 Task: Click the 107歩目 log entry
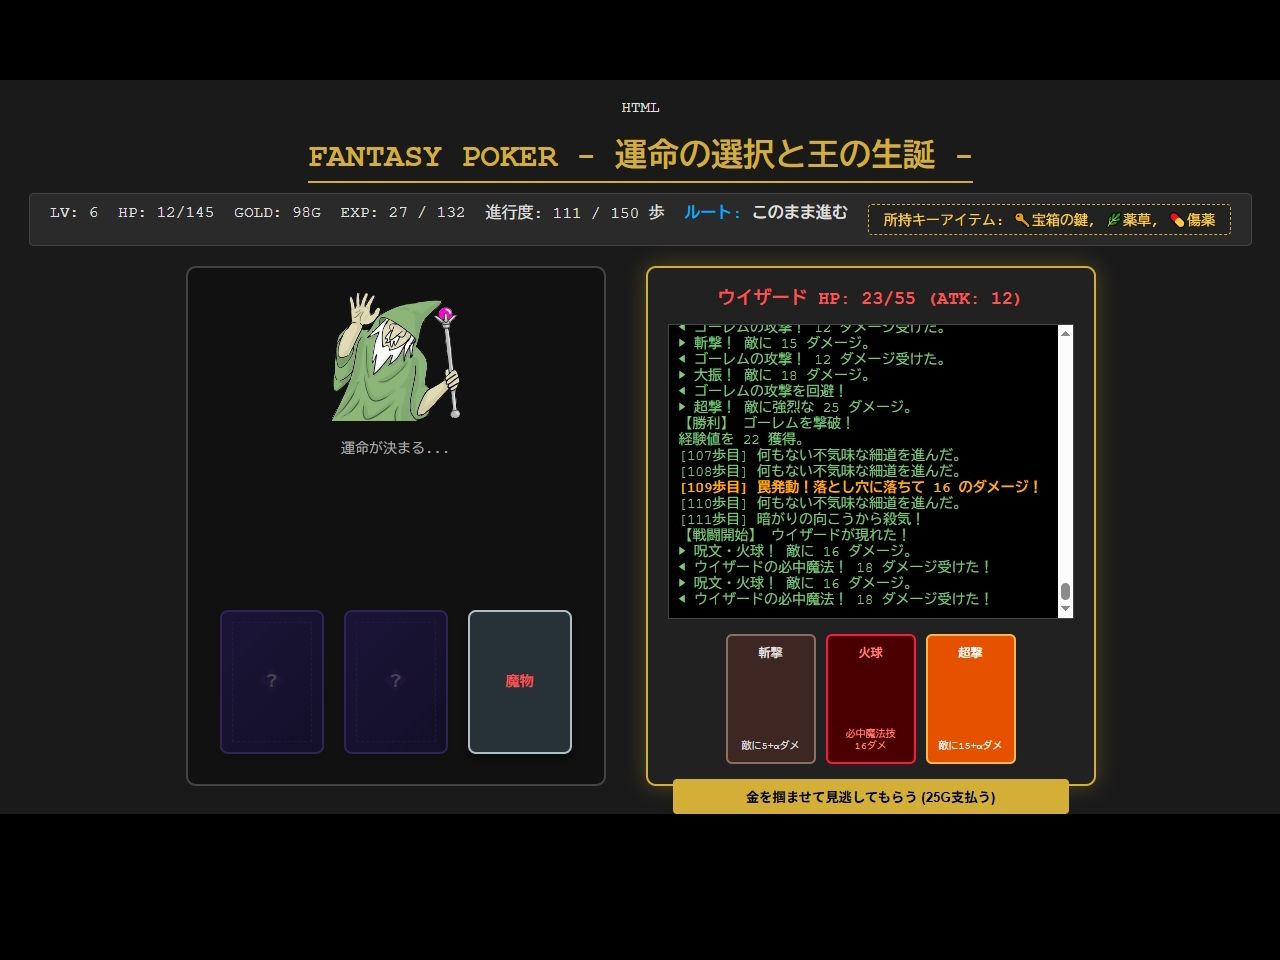820,455
